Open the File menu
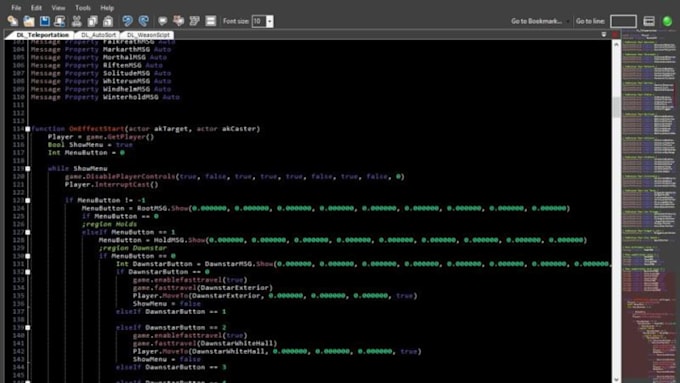This screenshot has width=680, height=383. 16,7
